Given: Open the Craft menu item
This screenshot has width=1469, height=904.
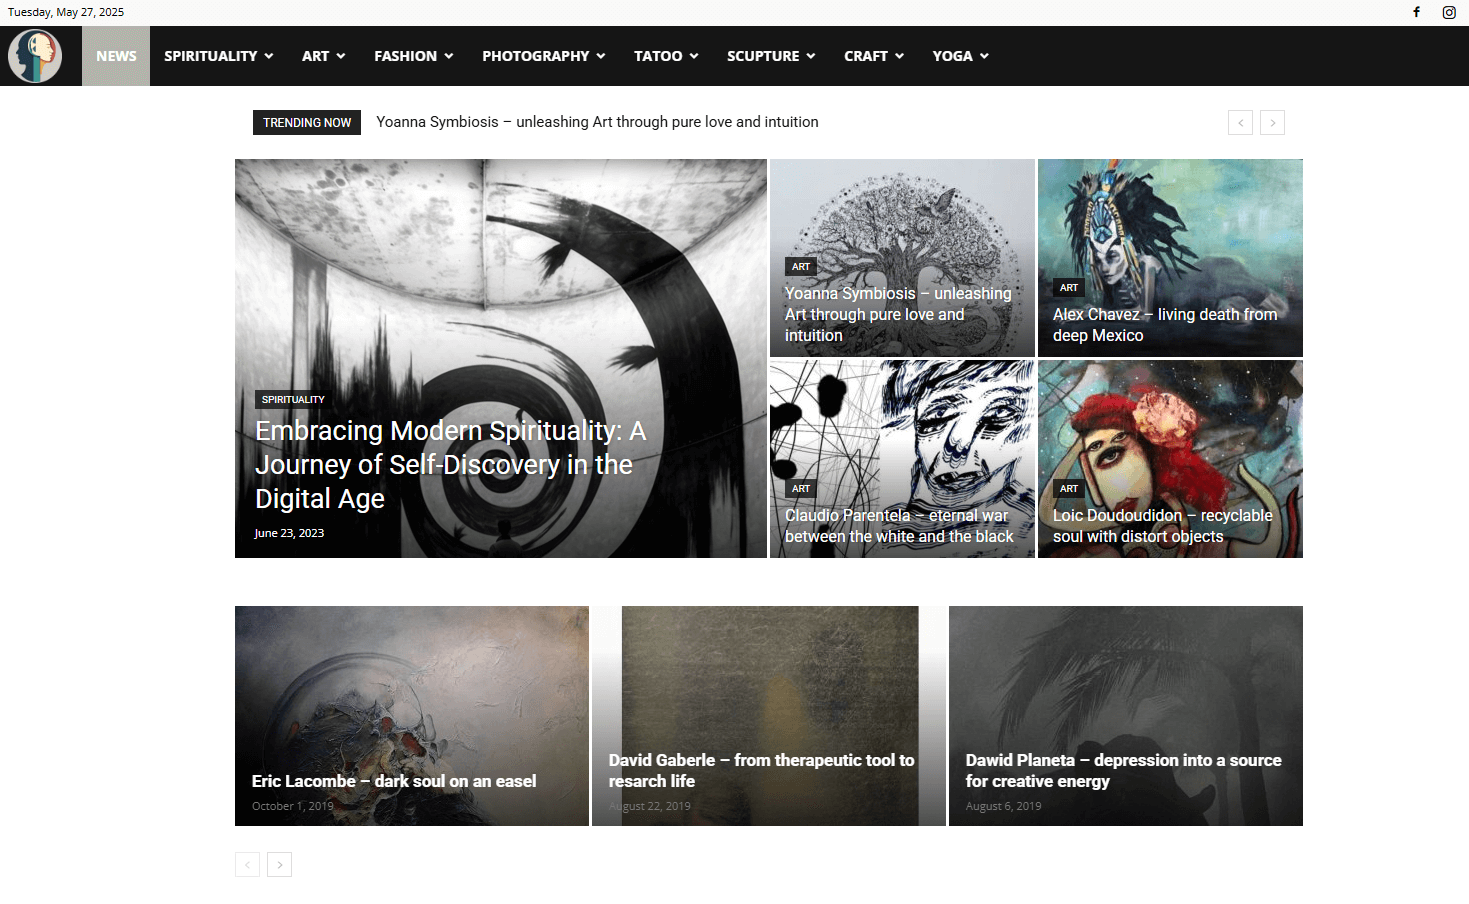Looking at the screenshot, I should coord(873,56).
